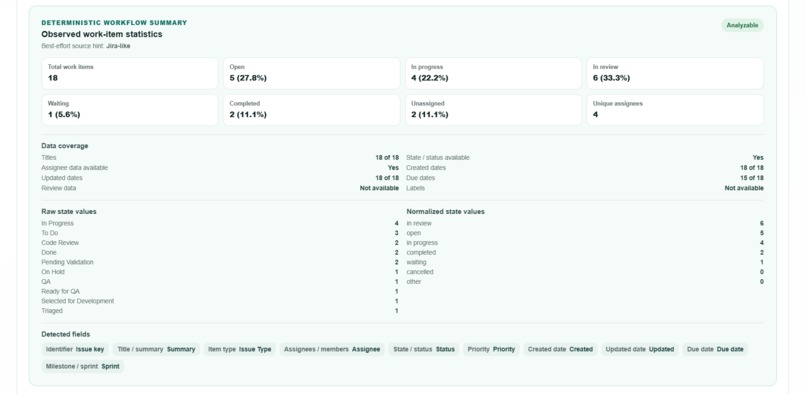
Task: Click the Selected for Development row
Action: click(x=220, y=301)
